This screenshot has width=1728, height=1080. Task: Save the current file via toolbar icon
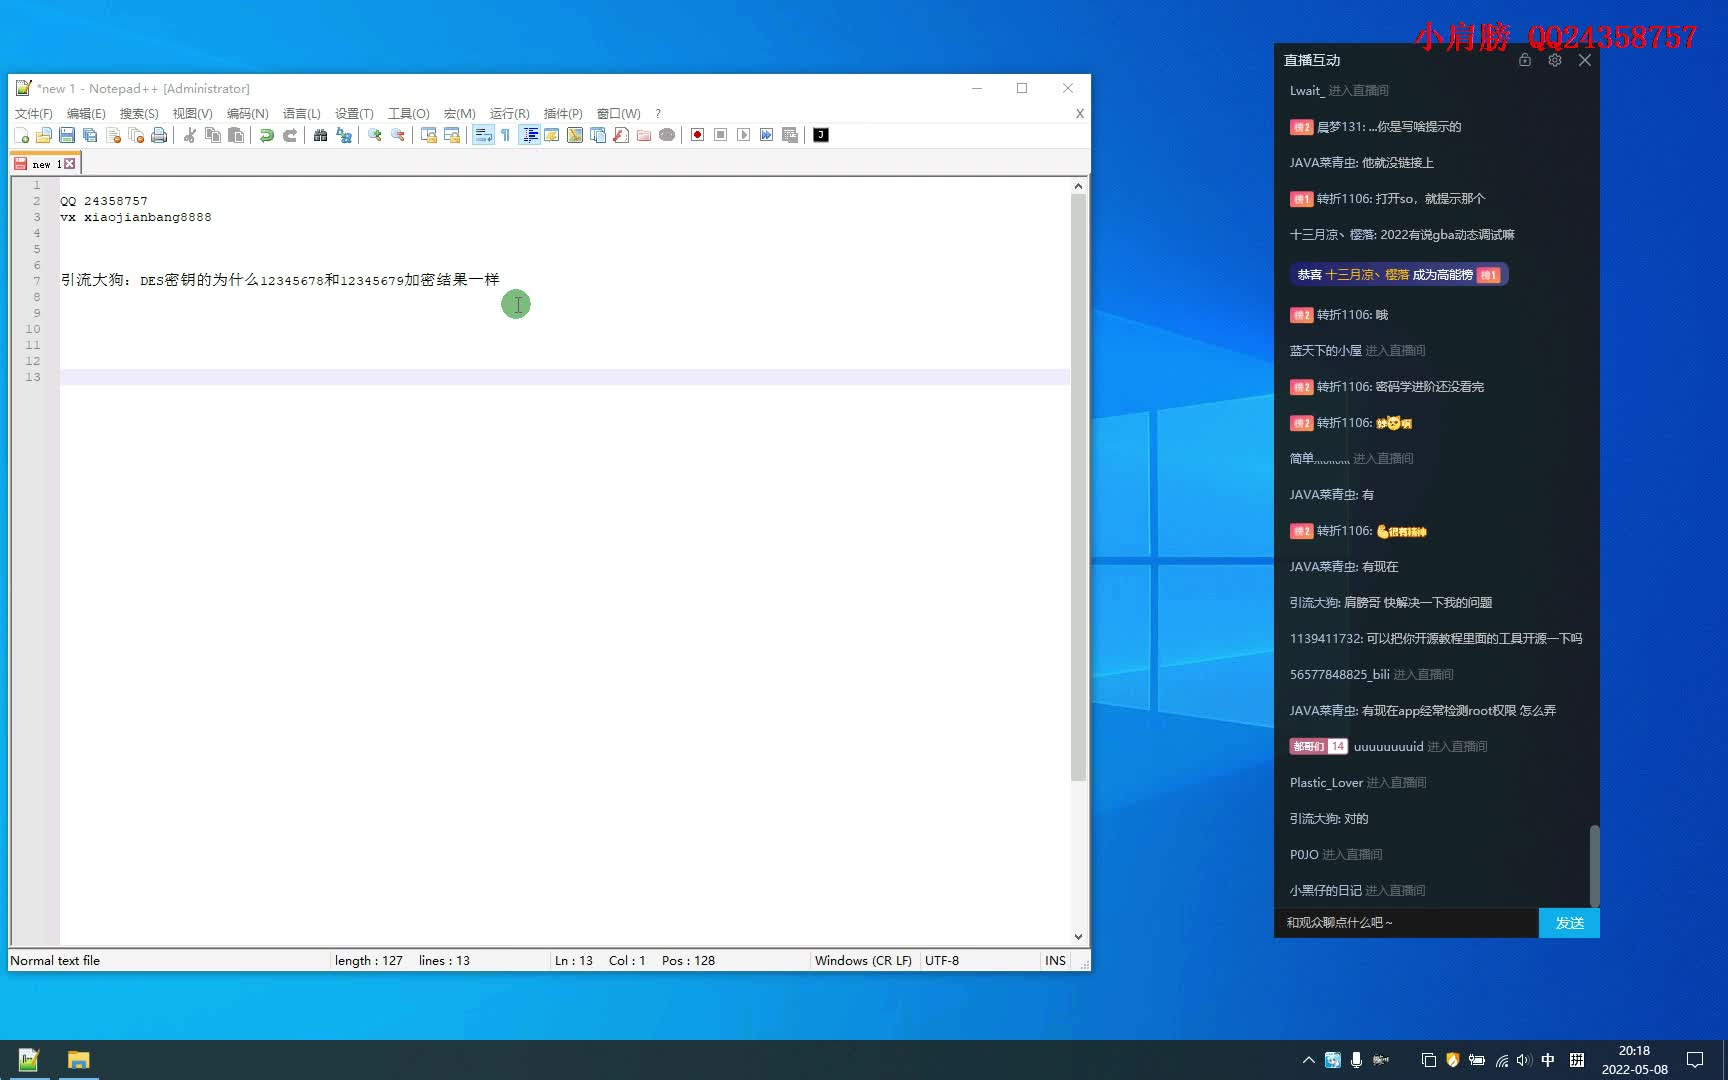click(67, 135)
